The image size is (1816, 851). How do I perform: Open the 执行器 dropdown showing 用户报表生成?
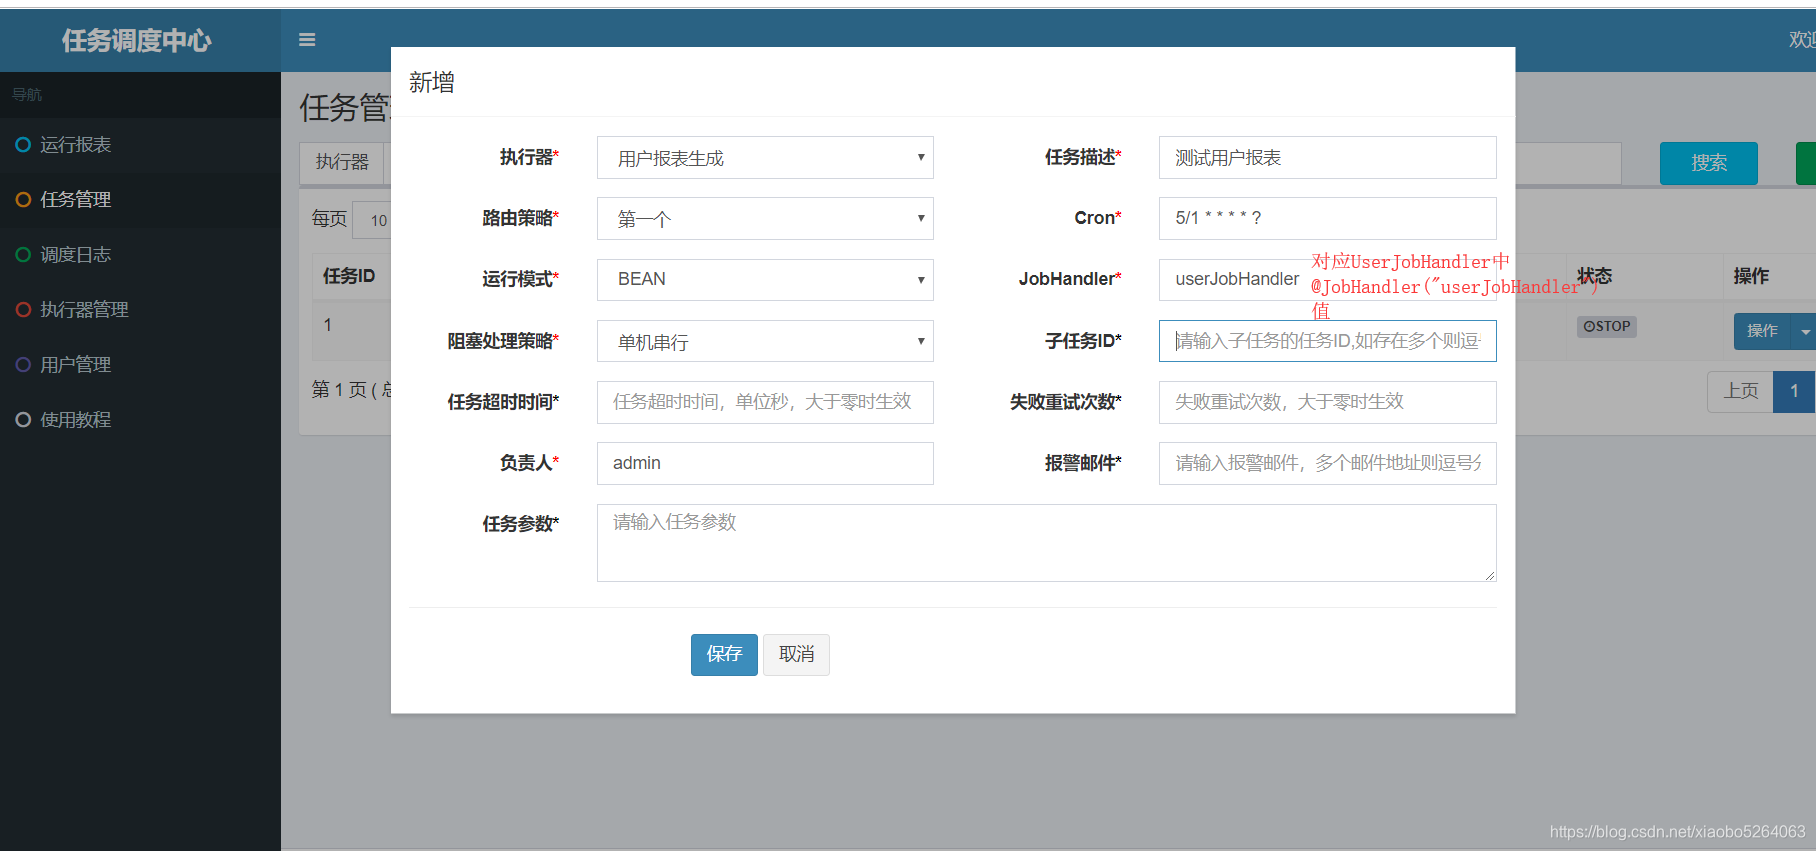point(765,158)
